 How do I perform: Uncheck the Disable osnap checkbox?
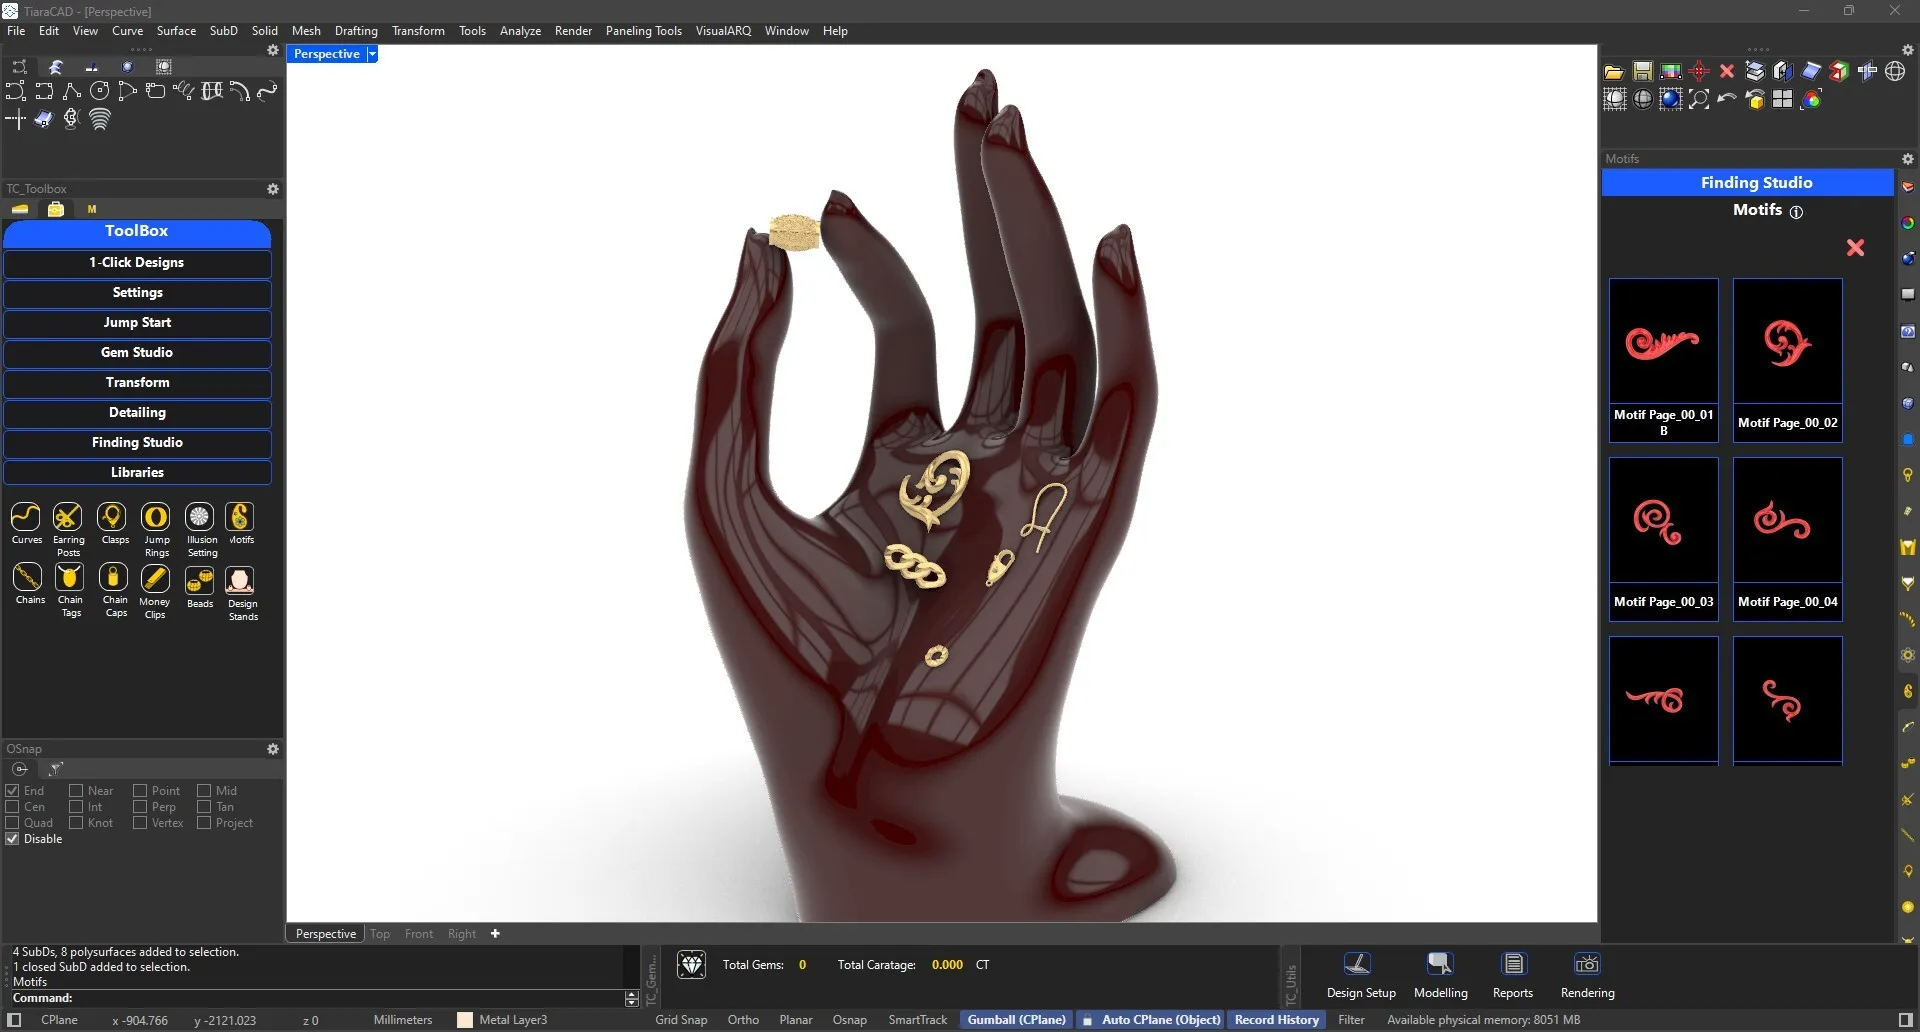(13, 839)
